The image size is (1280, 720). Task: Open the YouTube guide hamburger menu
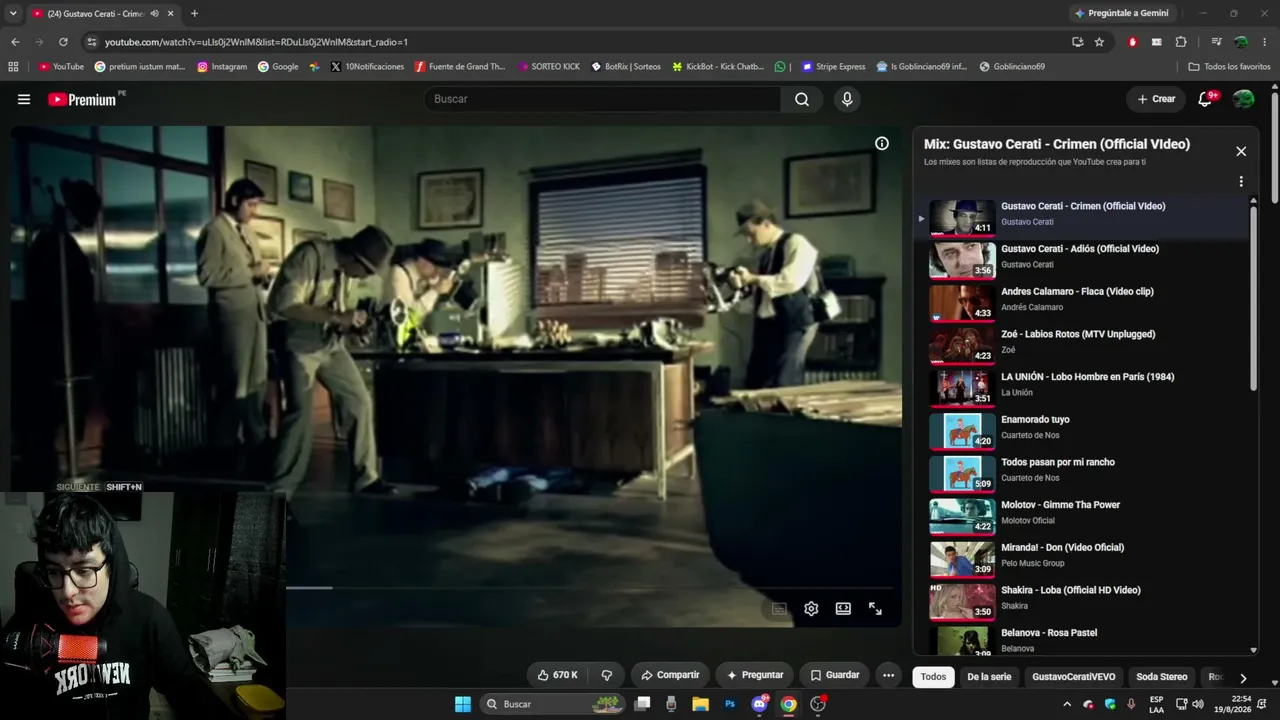click(24, 99)
